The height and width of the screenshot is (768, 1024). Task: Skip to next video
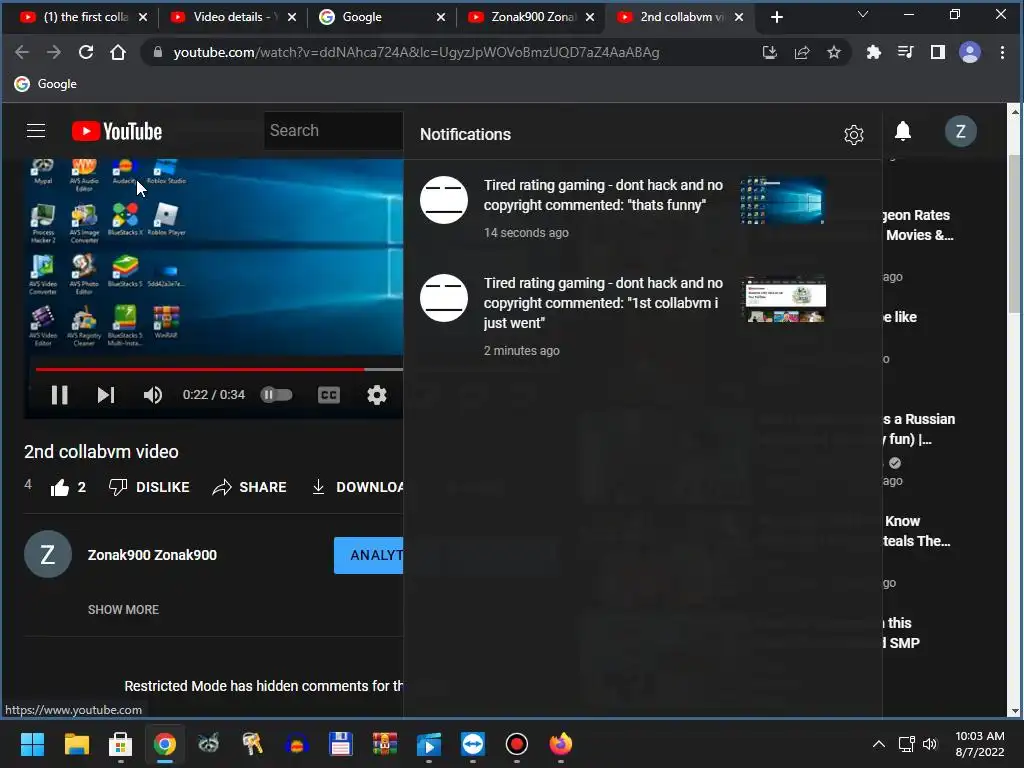click(x=106, y=394)
